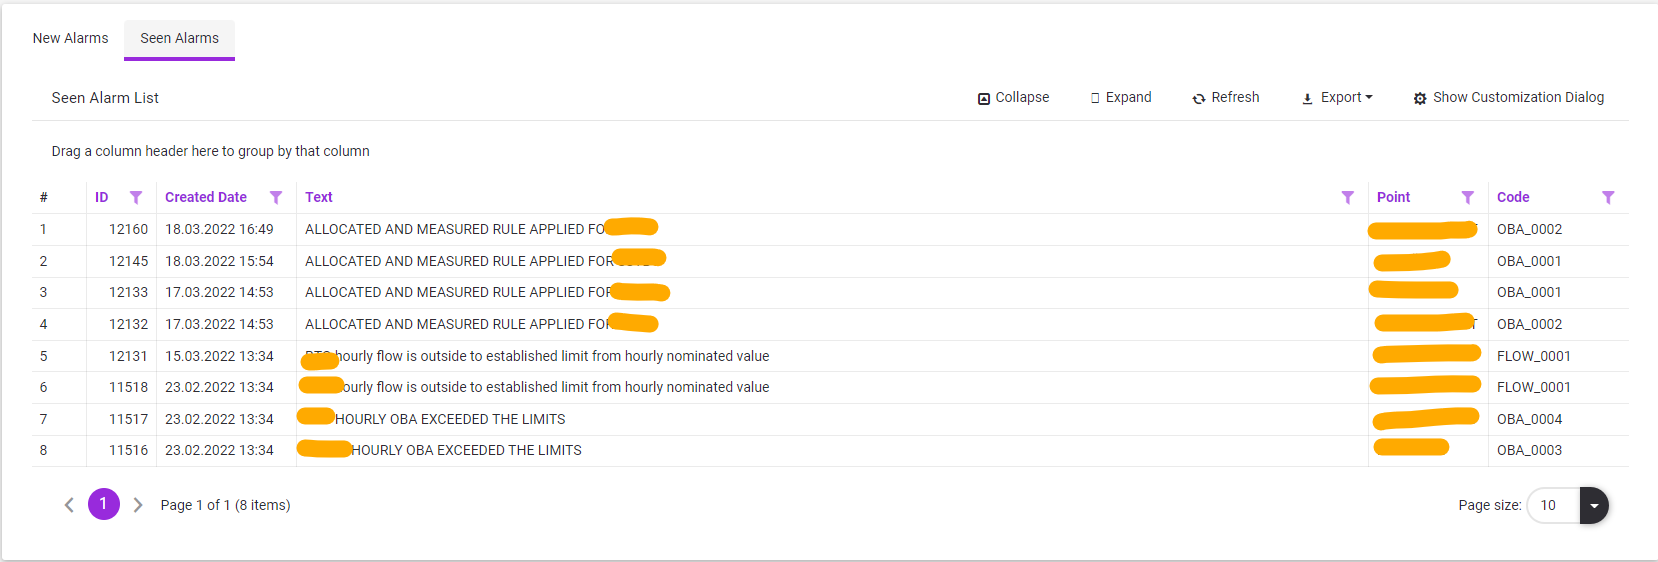Open the Export dropdown menu
The width and height of the screenshot is (1658, 562).
[x=1337, y=98]
